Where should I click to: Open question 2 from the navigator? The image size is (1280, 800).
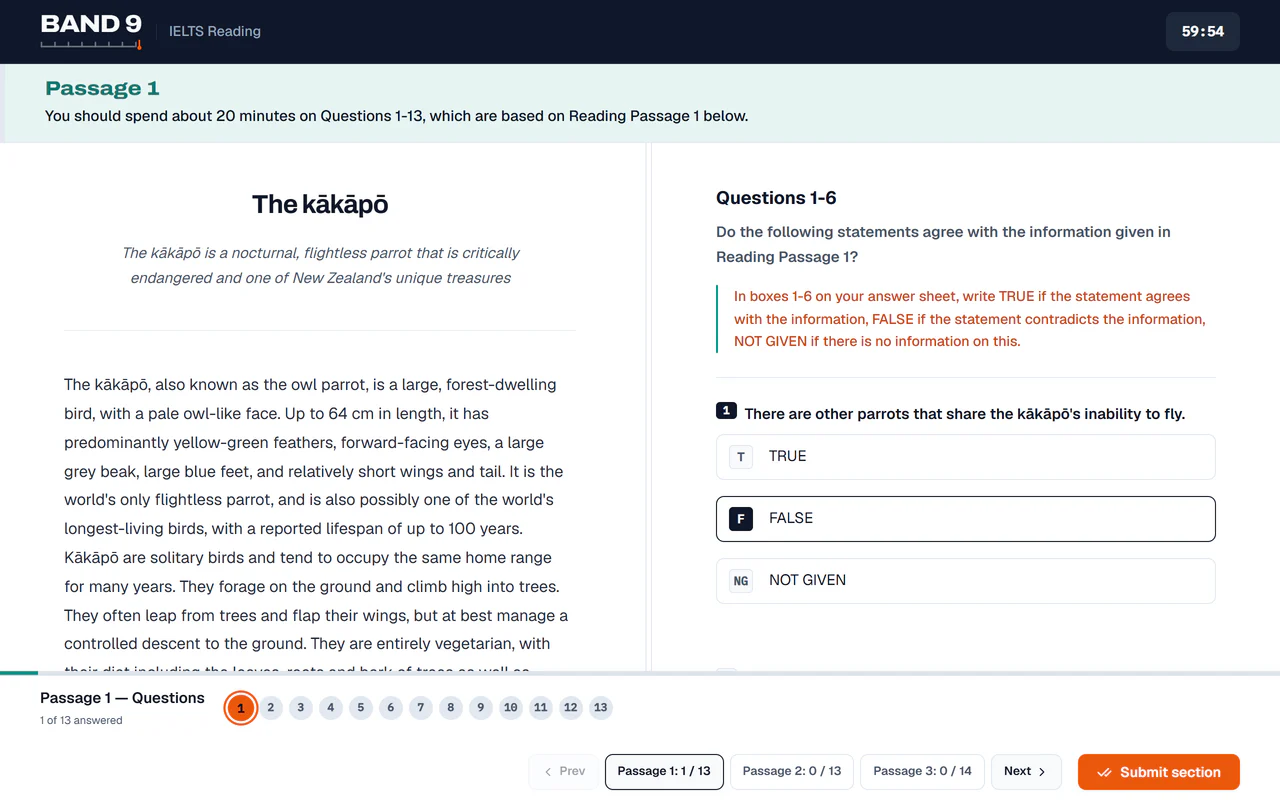[x=270, y=708]
